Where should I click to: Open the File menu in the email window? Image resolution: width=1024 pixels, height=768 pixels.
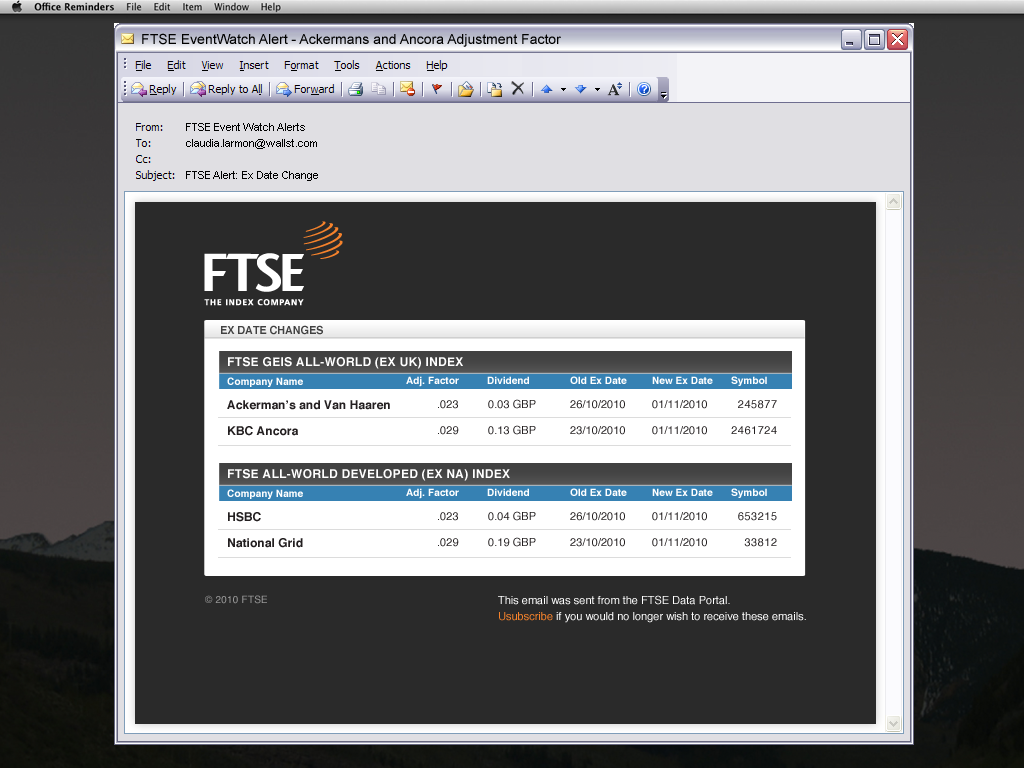[x=143, y=65]
